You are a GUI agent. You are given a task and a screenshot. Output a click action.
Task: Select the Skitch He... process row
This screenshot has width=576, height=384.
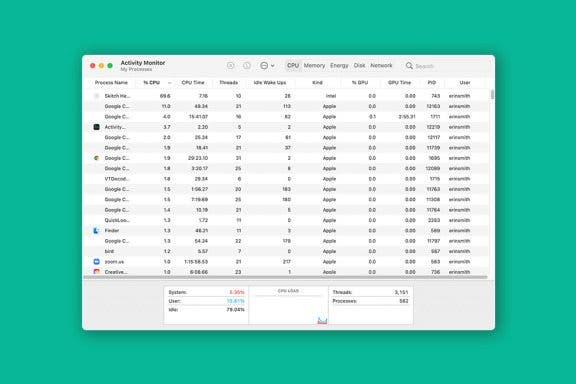[286, 96]
